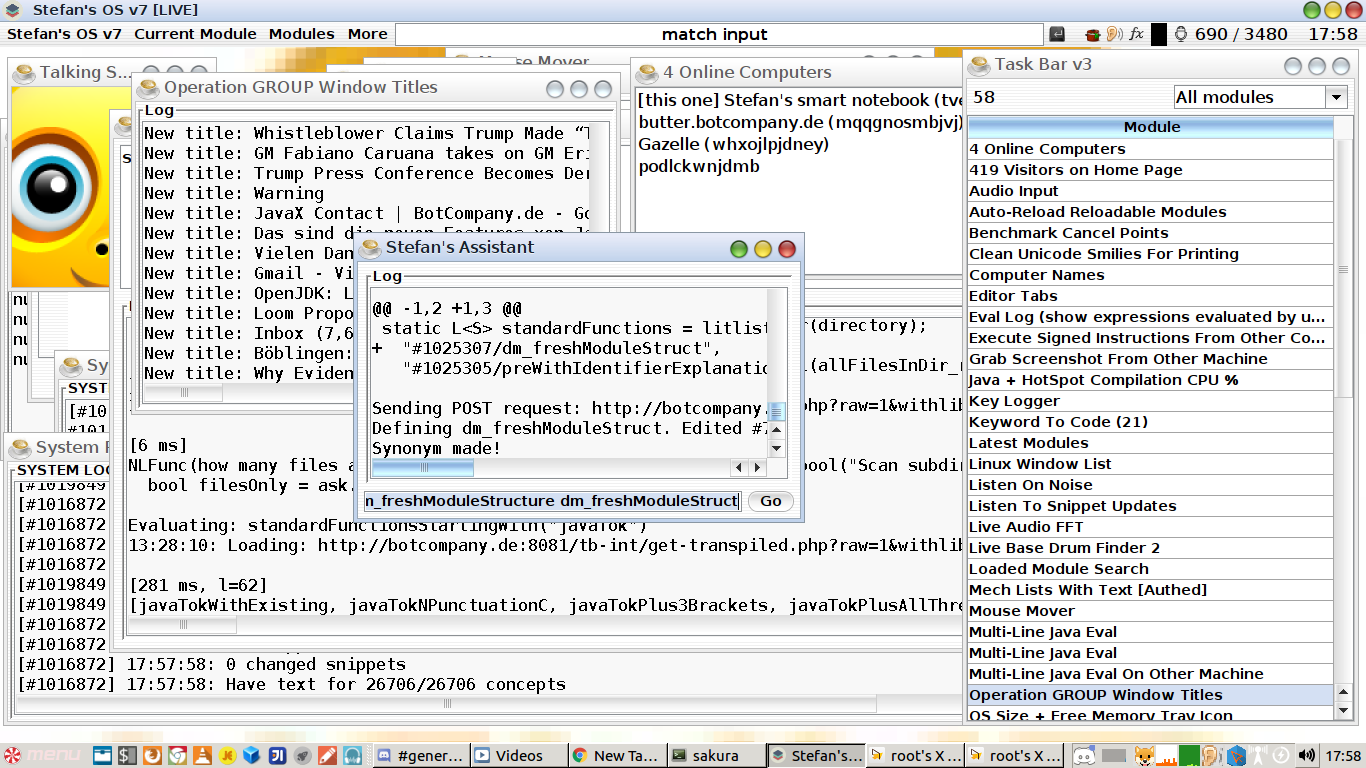The image size is (1366, 768).
Task: Click the microphone icon in top bar
Action: [x=1181, y=34]
